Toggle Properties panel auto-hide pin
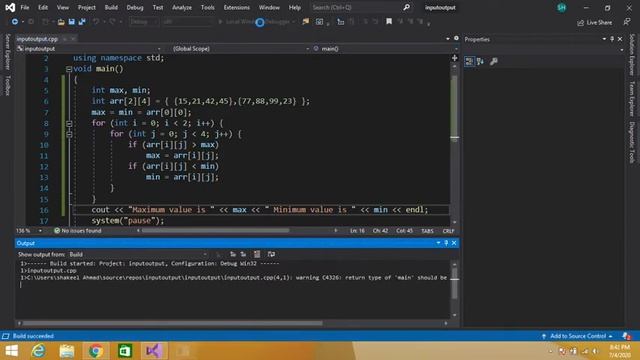 [612, 39]
